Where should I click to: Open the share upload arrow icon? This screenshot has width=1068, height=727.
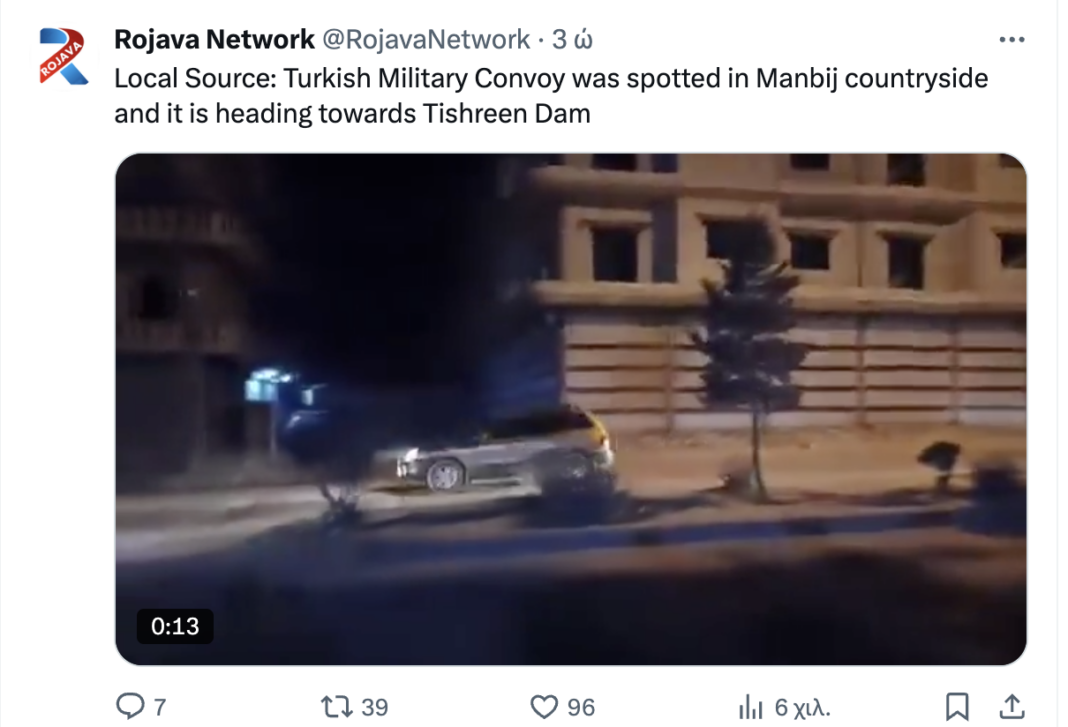[1012, 707]
